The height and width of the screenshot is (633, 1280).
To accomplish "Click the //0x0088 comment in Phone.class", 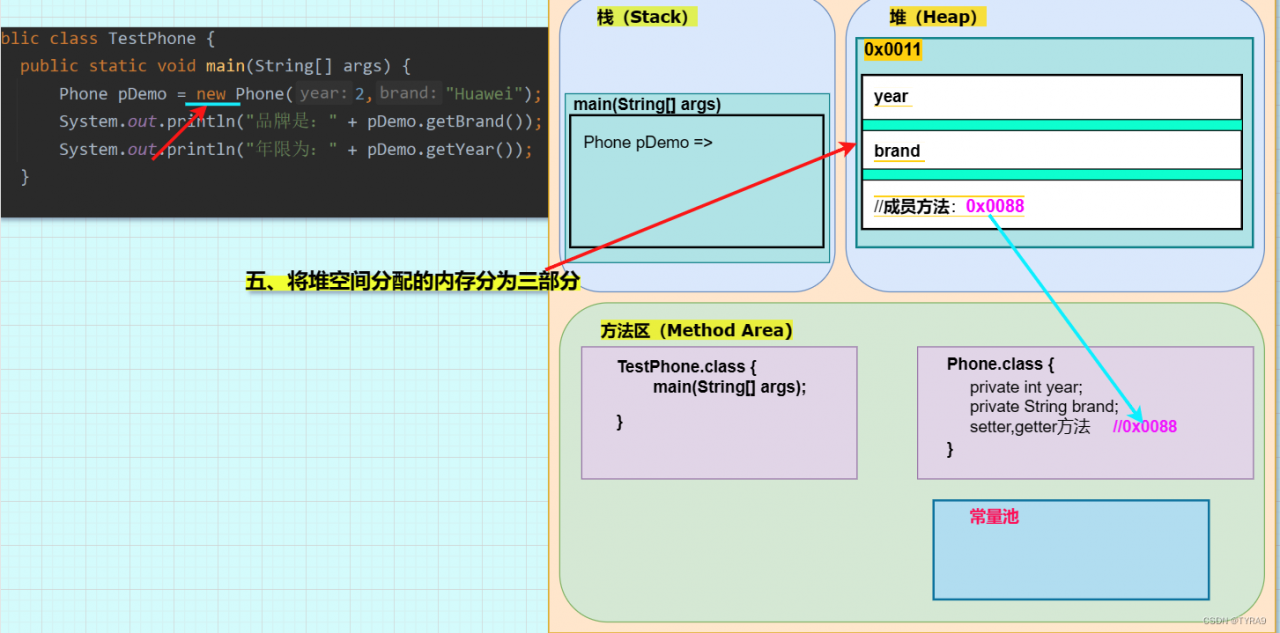I will point(1145,427).
